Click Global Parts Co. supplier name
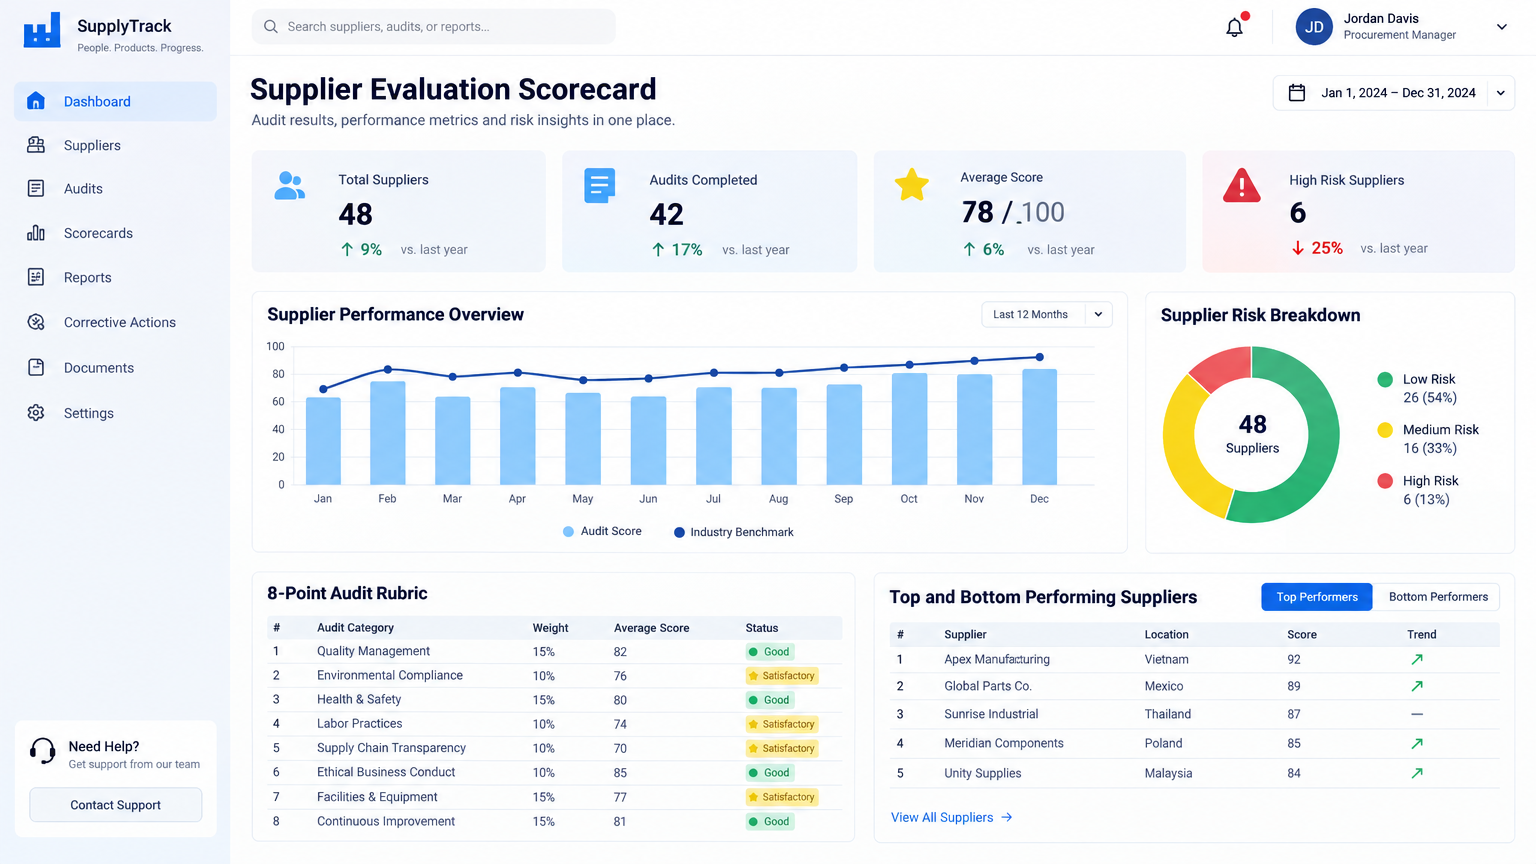Viewport: 1536px width, 864px height. pos(988,686)
